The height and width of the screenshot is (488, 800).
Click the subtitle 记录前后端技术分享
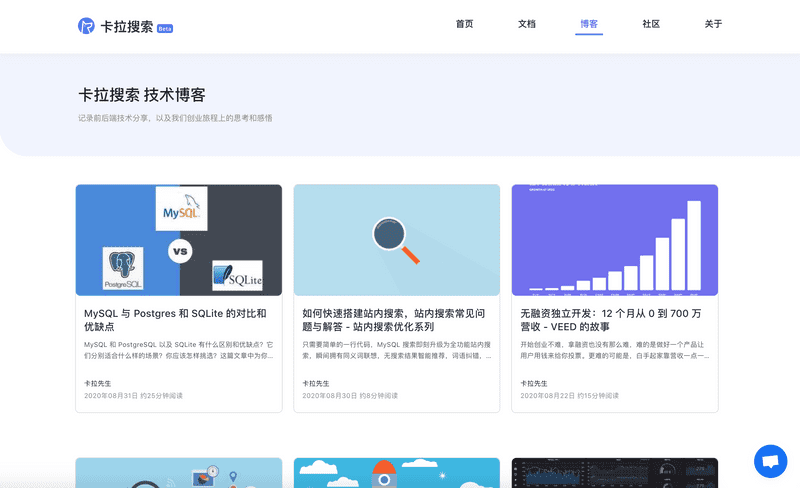coord(175,118)
